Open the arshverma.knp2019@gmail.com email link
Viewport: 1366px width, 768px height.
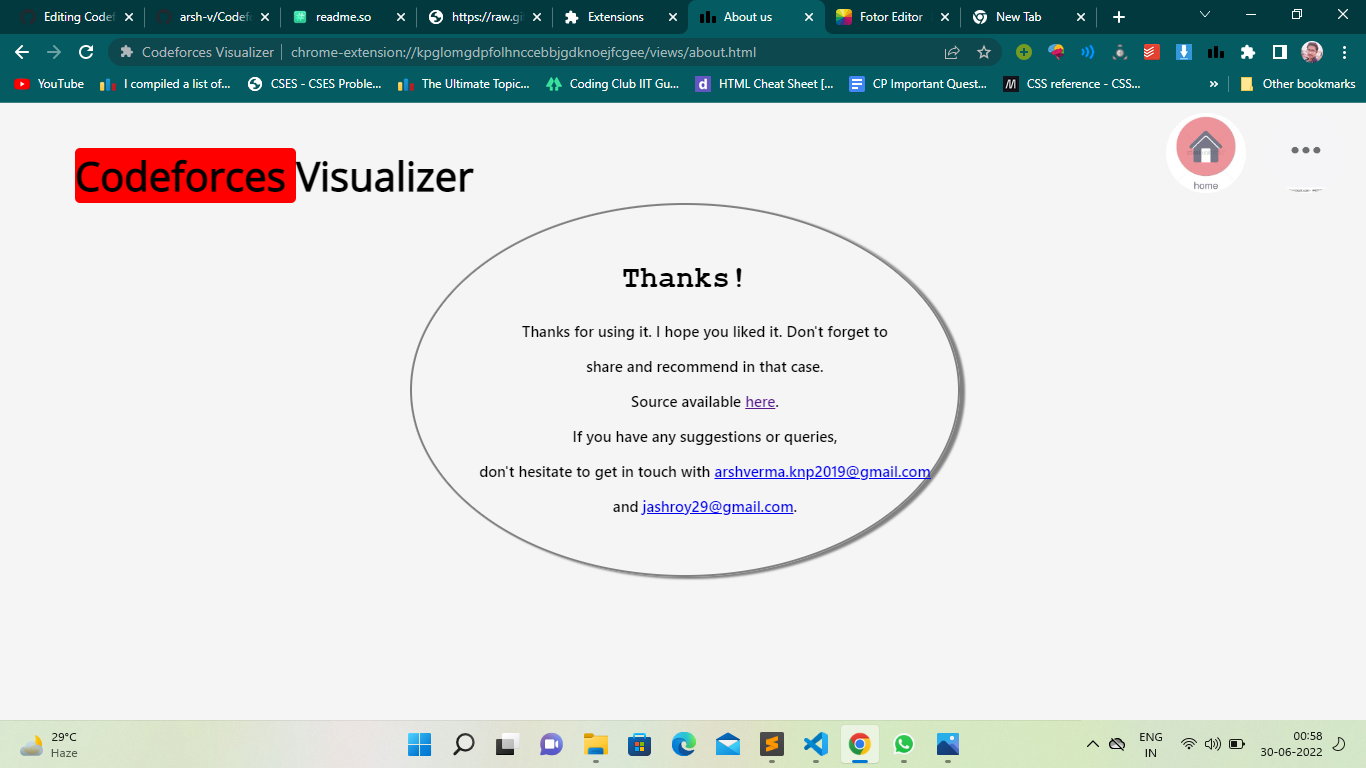click(x=822, y=471)
